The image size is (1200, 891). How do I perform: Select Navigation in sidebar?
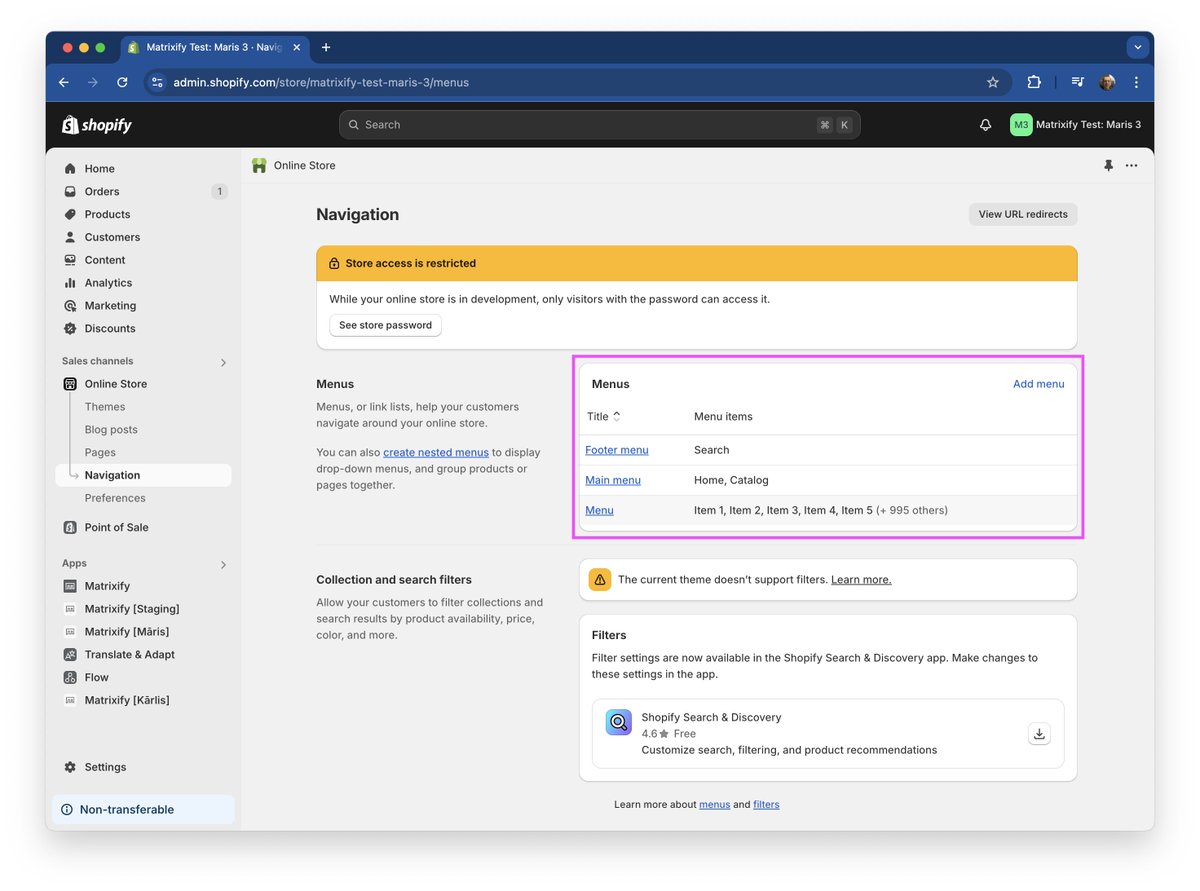tap(143, 475)
